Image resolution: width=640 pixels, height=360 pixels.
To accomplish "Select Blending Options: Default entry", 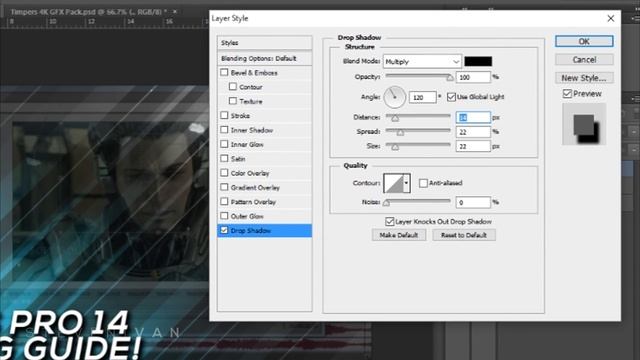I will [x=264, y=58].
